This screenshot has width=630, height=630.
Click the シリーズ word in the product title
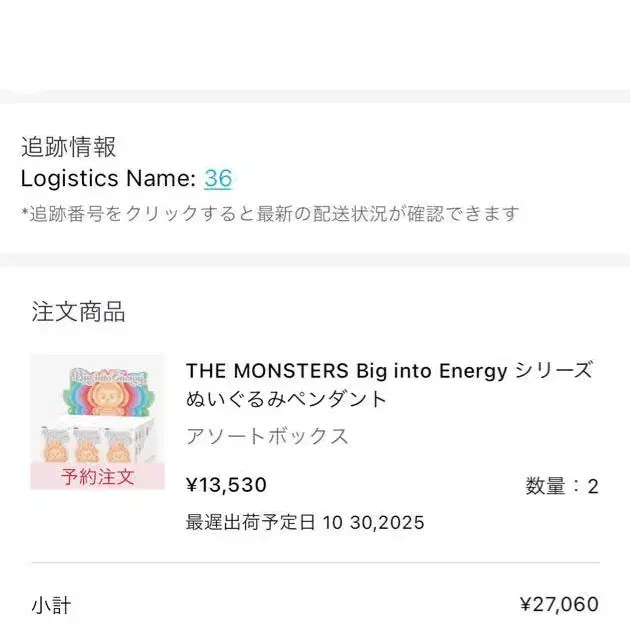tap(553, 371)
